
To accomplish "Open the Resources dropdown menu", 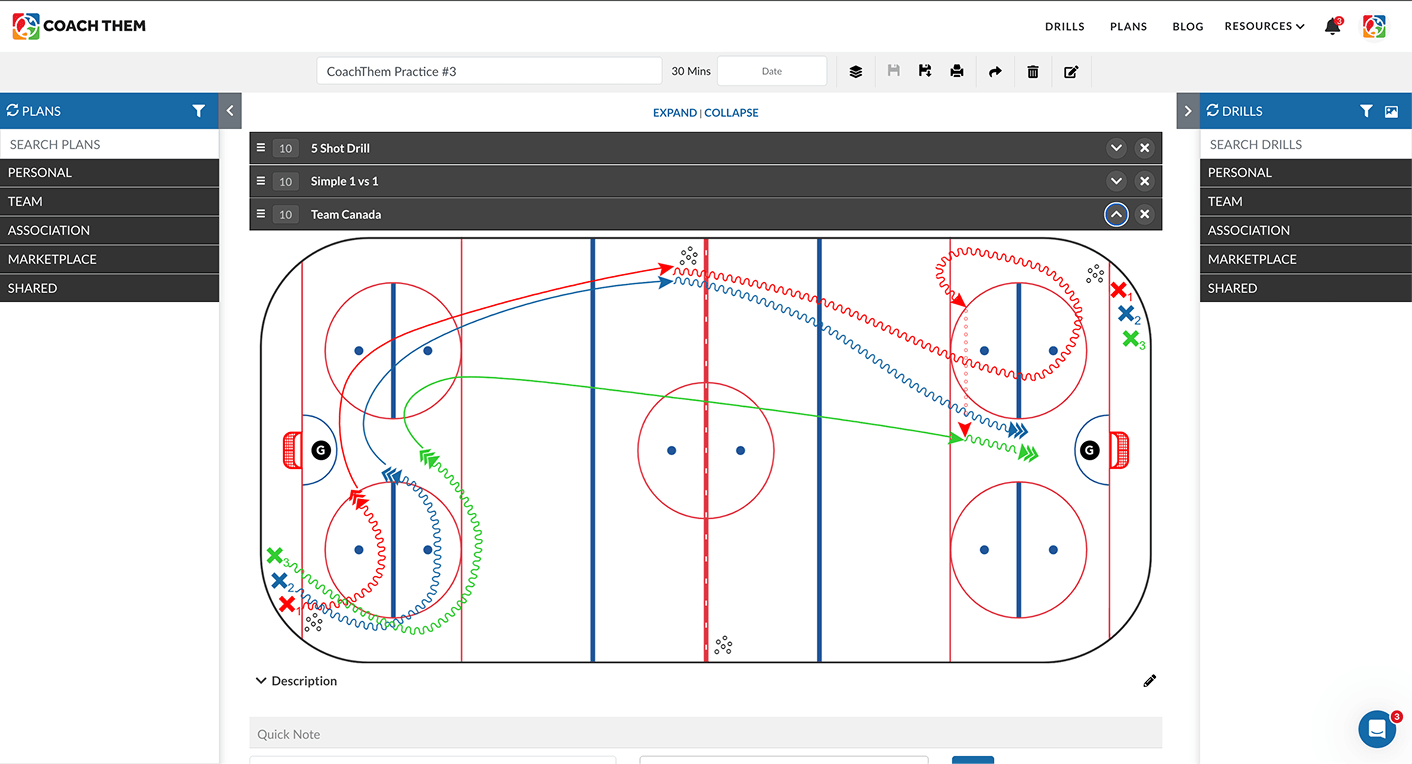I will (1264, 26).
